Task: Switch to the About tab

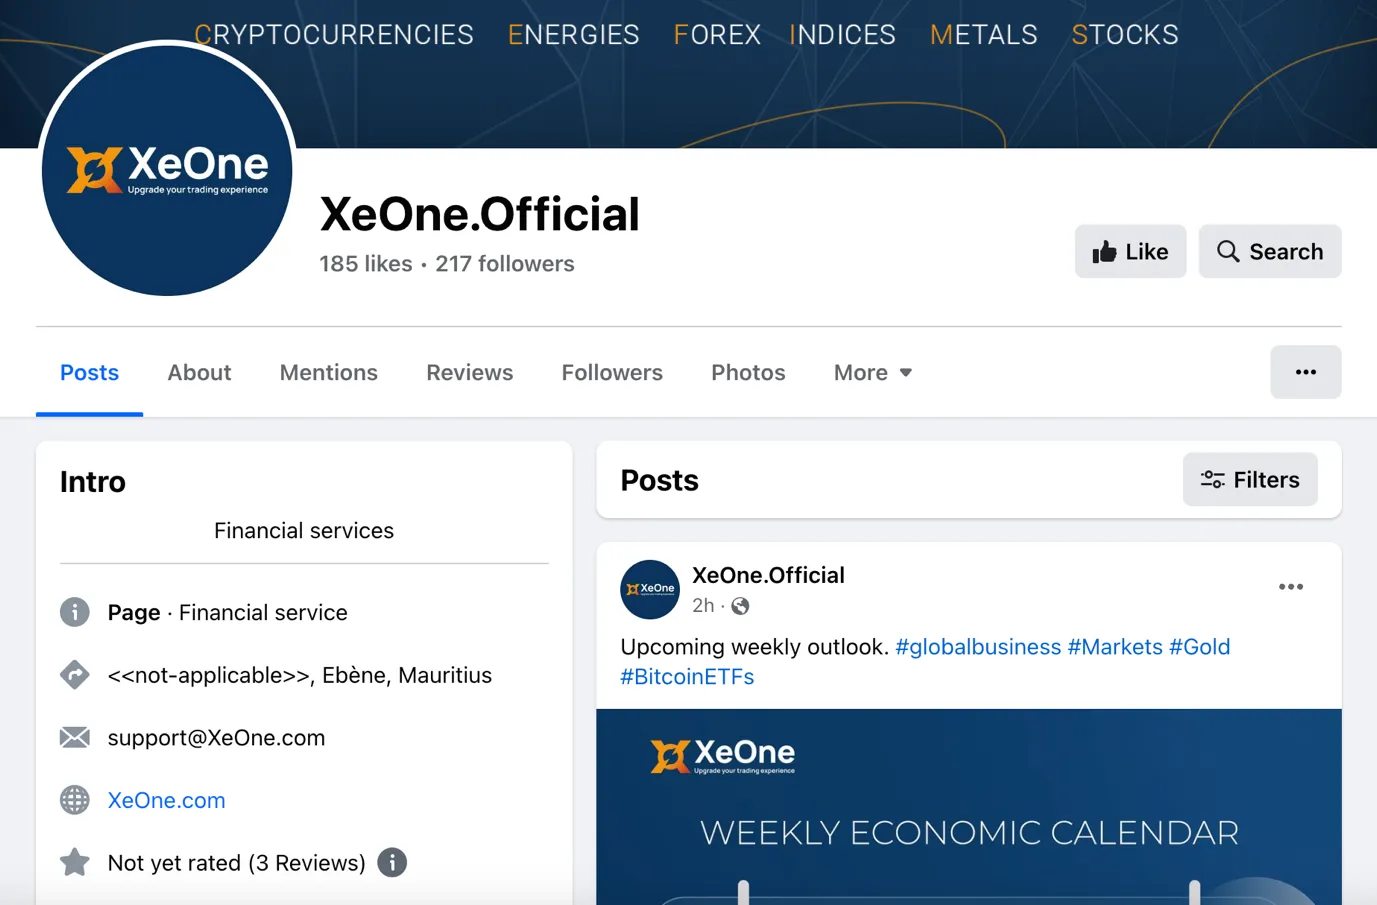Action: 199,372
